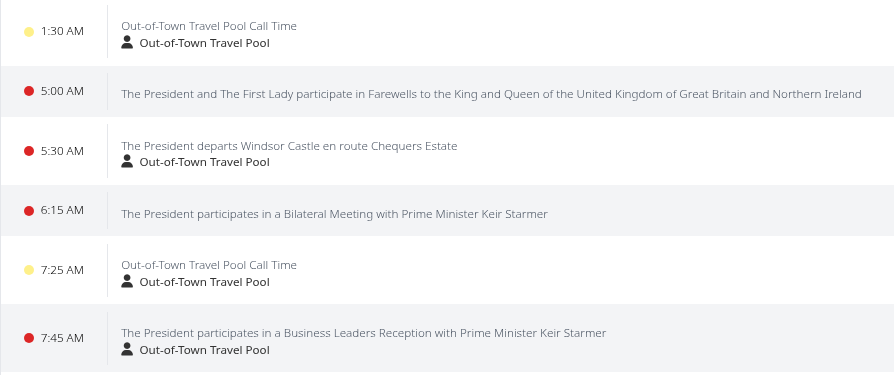Open President departs Windsor Castle event
894x375 pixels.
pyautogui.click(x=289, y=146)
